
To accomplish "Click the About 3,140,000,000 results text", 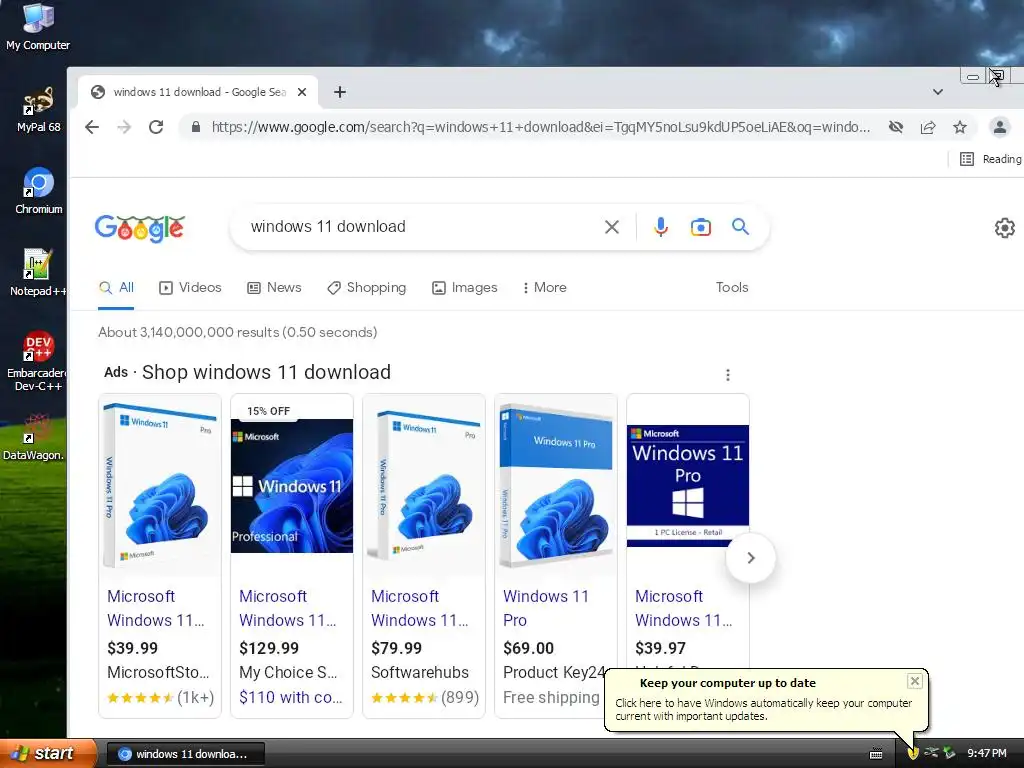I will coord(238,332).
